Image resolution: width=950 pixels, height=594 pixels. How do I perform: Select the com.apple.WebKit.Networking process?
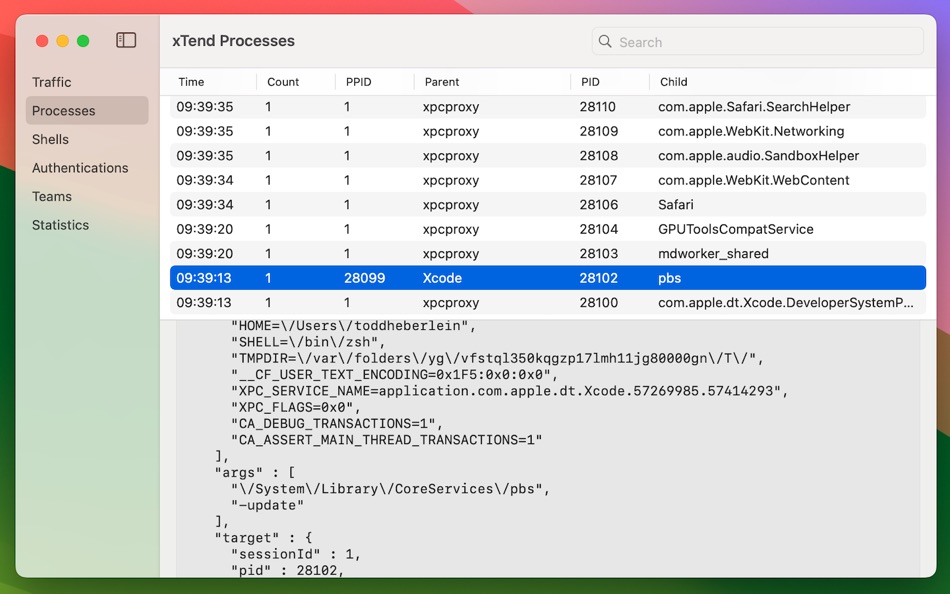pos(500,131)
